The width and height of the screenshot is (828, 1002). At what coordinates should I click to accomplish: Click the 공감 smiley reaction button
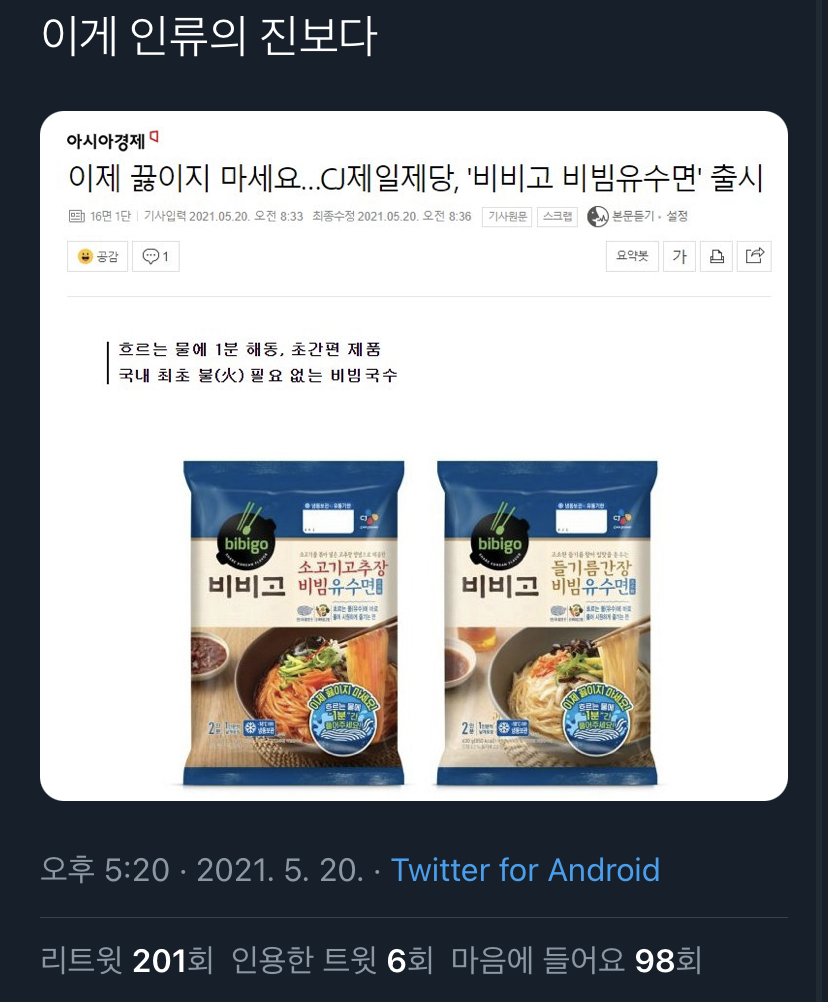(x=98, y=256)
